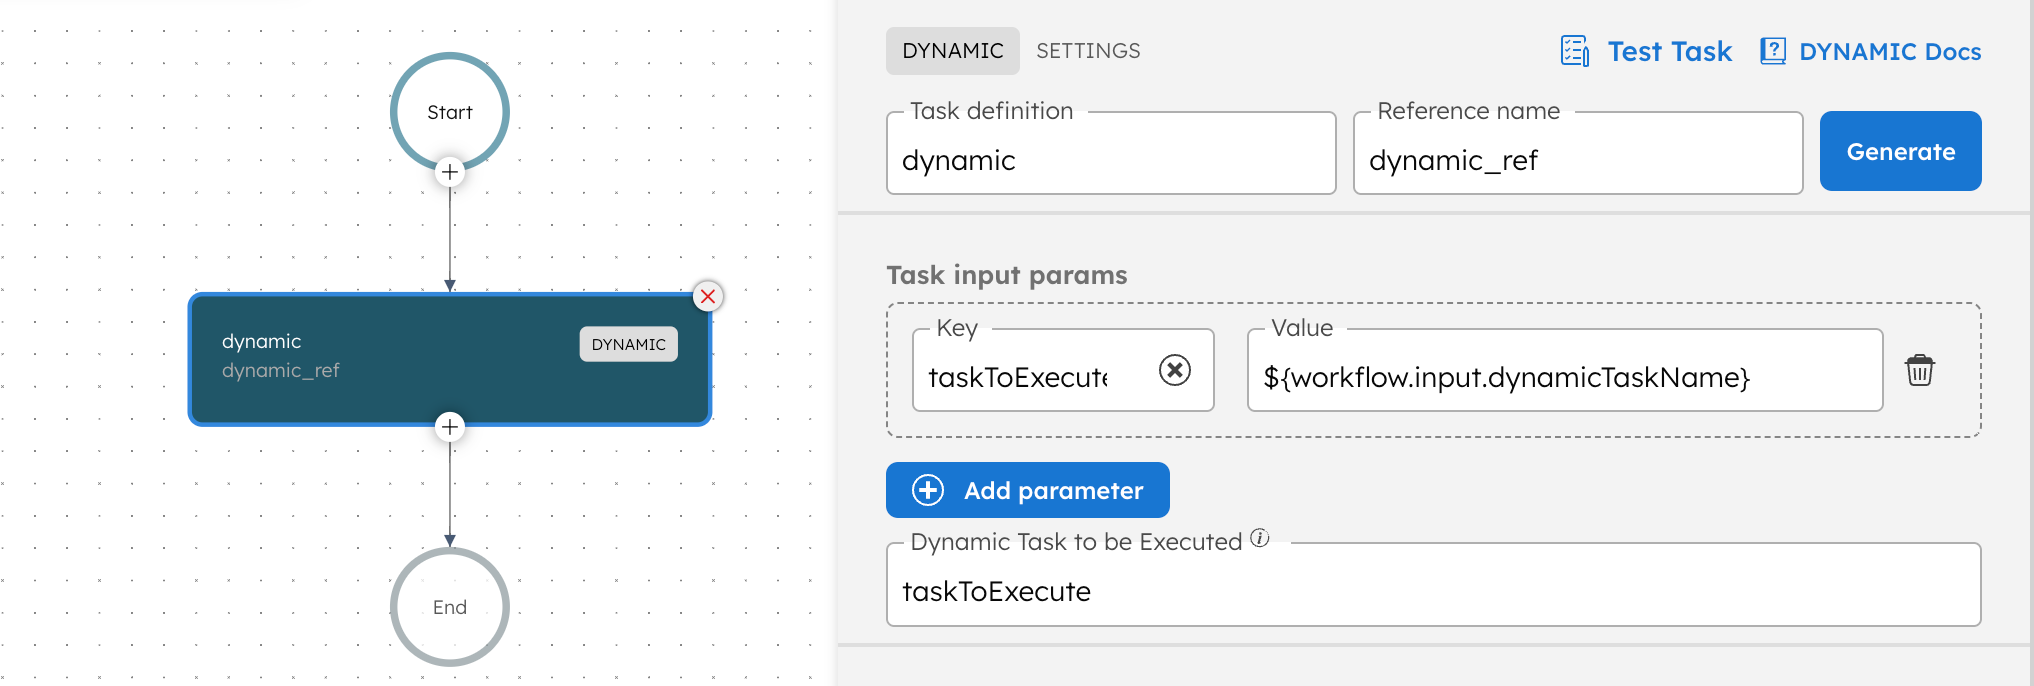
Task: Click the Value field with workflow.input.dynamicTaskName
Action: point(1565,371)
